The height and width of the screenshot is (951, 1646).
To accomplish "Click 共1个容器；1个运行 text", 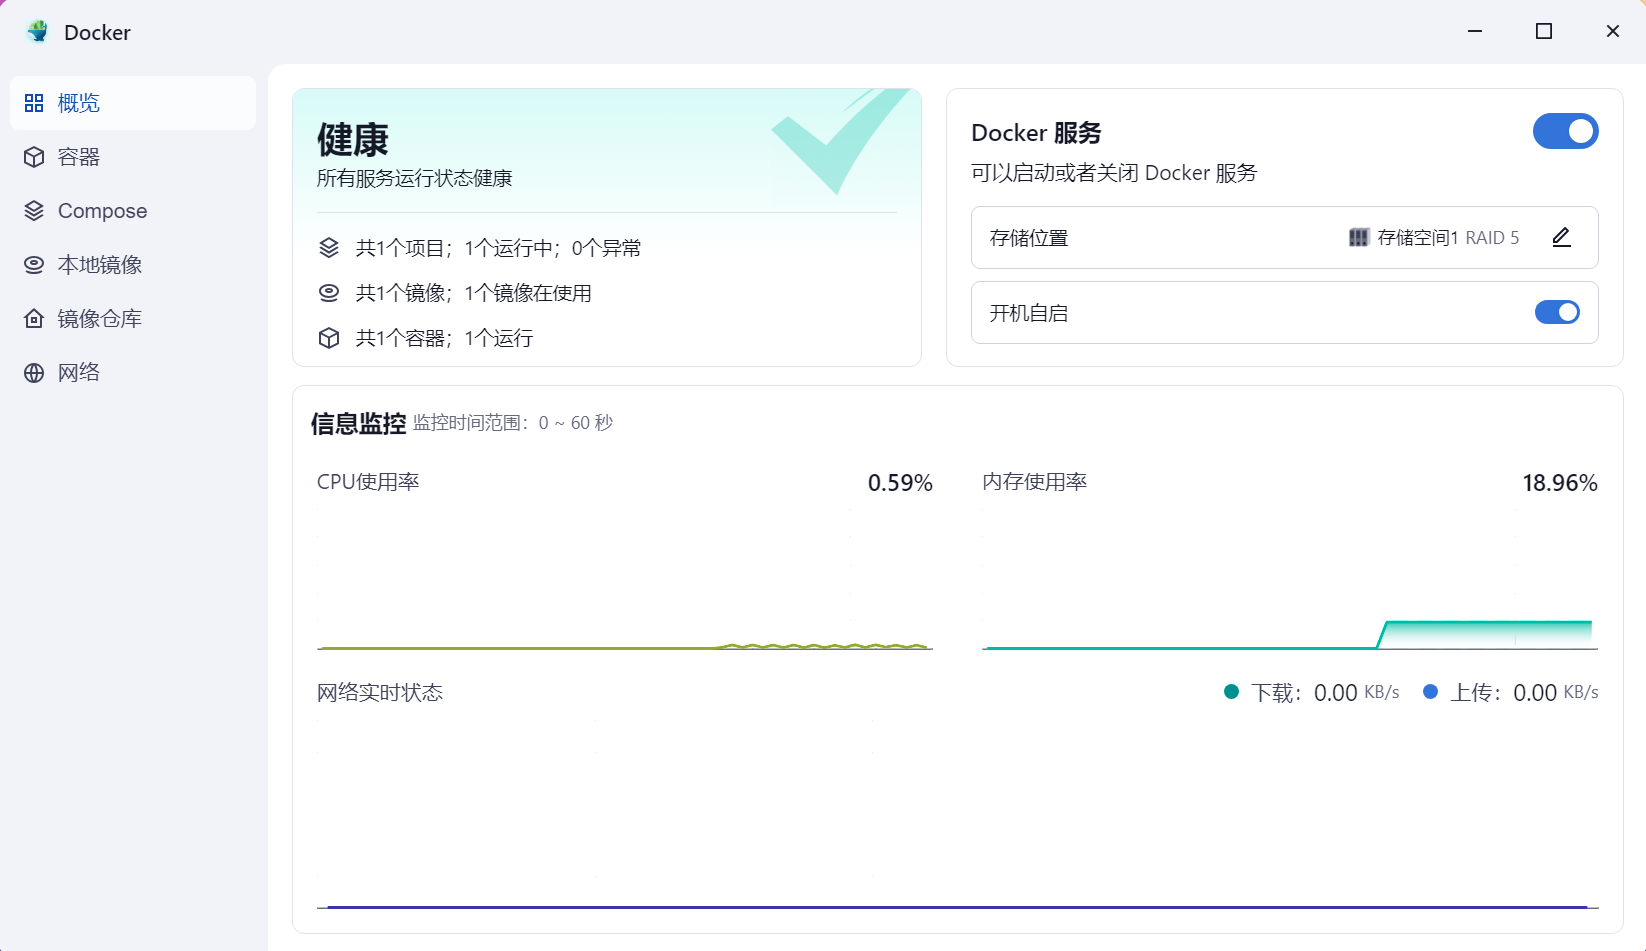I will pos(445,338).
